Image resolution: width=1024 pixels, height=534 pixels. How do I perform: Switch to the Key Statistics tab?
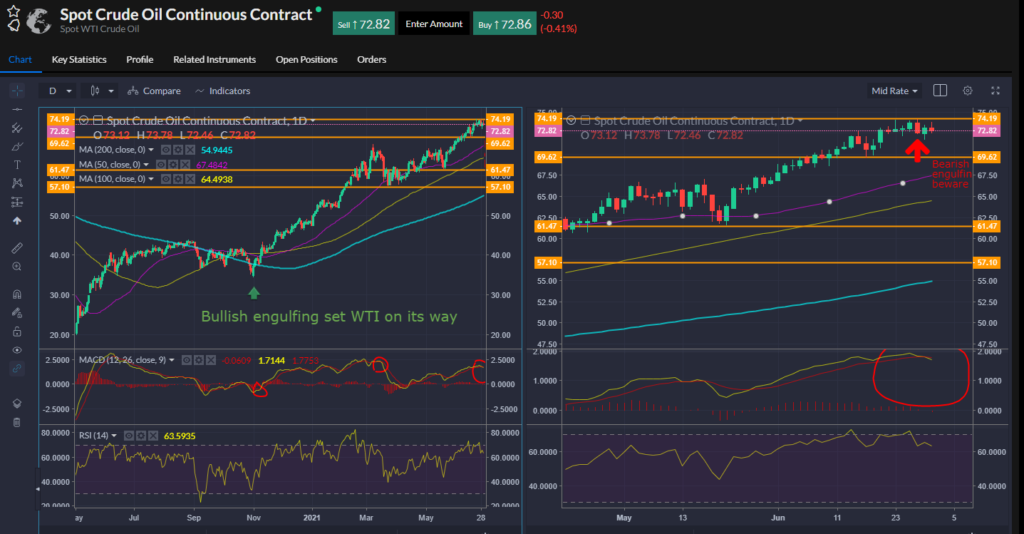pos(79,60)
